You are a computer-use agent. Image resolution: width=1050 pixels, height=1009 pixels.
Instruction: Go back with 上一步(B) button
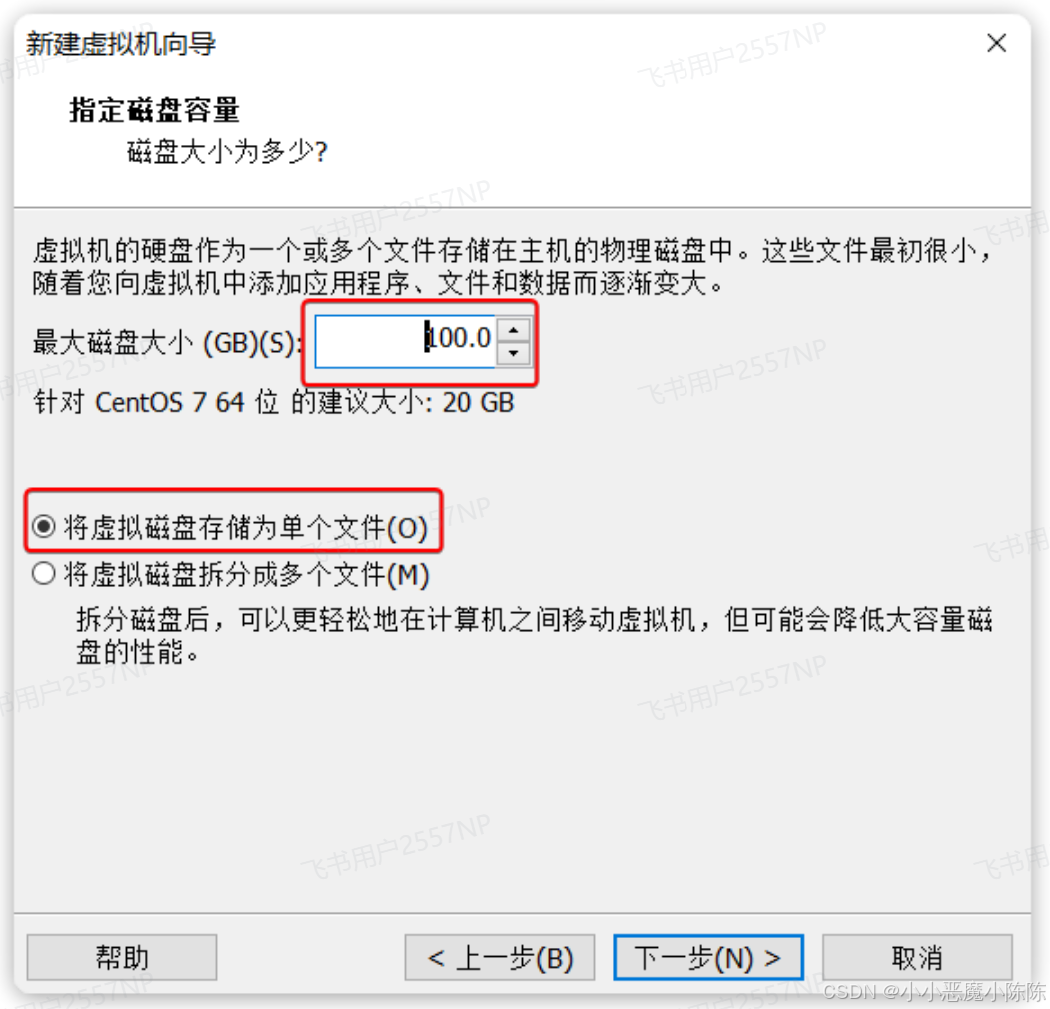click(x=500, y=957)
